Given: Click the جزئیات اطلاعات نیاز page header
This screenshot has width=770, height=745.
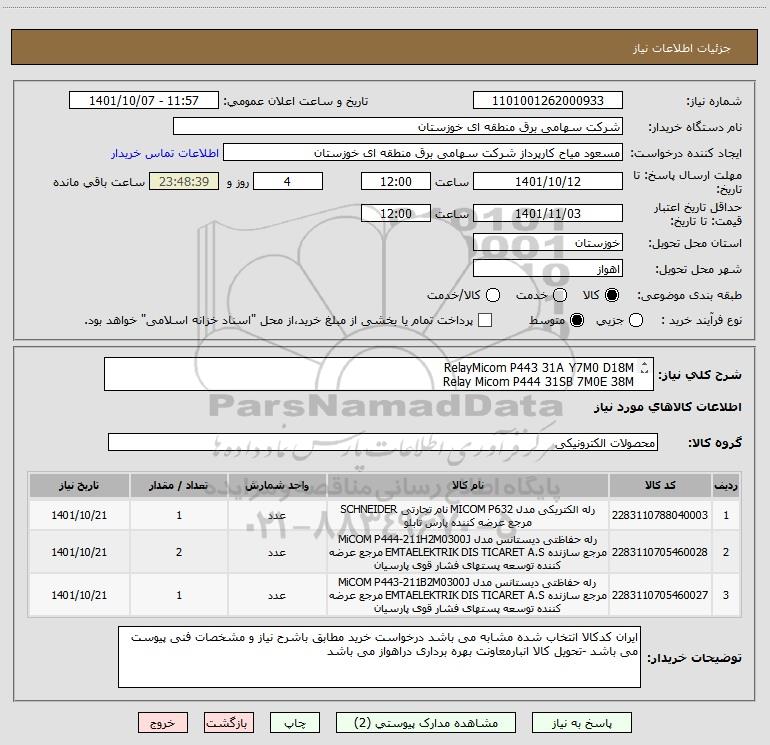Looking at the screenshot, I should pos(682,48).
